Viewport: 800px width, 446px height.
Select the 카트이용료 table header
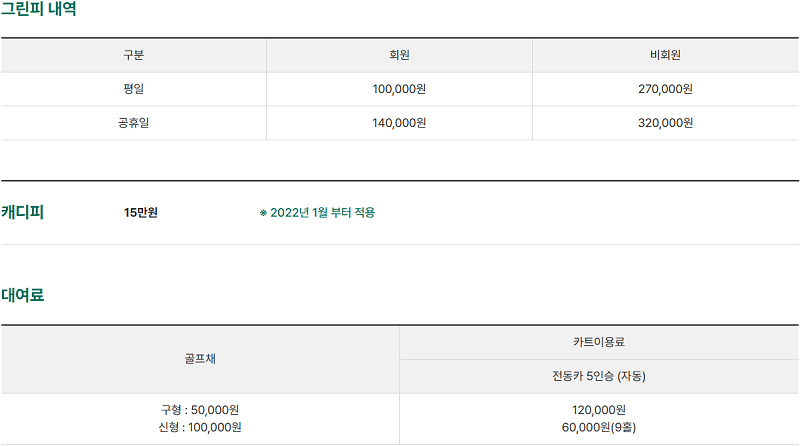tap(599, 342)
